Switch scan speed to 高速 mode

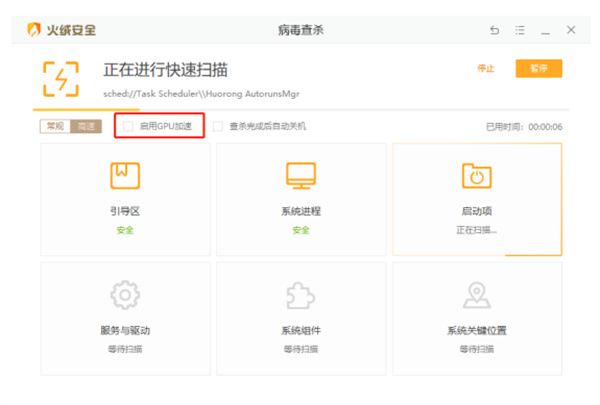[86, 126]
